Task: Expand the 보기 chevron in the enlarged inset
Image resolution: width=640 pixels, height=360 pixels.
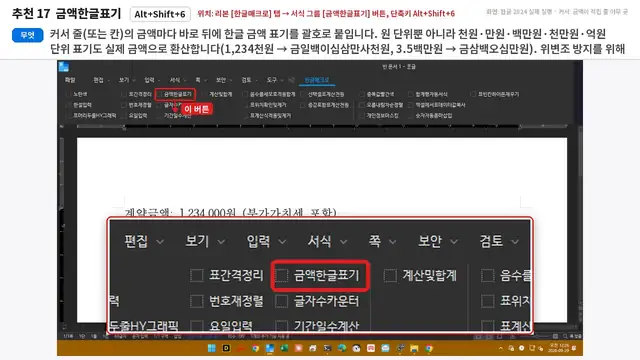Action: click(x=221, y=242)
